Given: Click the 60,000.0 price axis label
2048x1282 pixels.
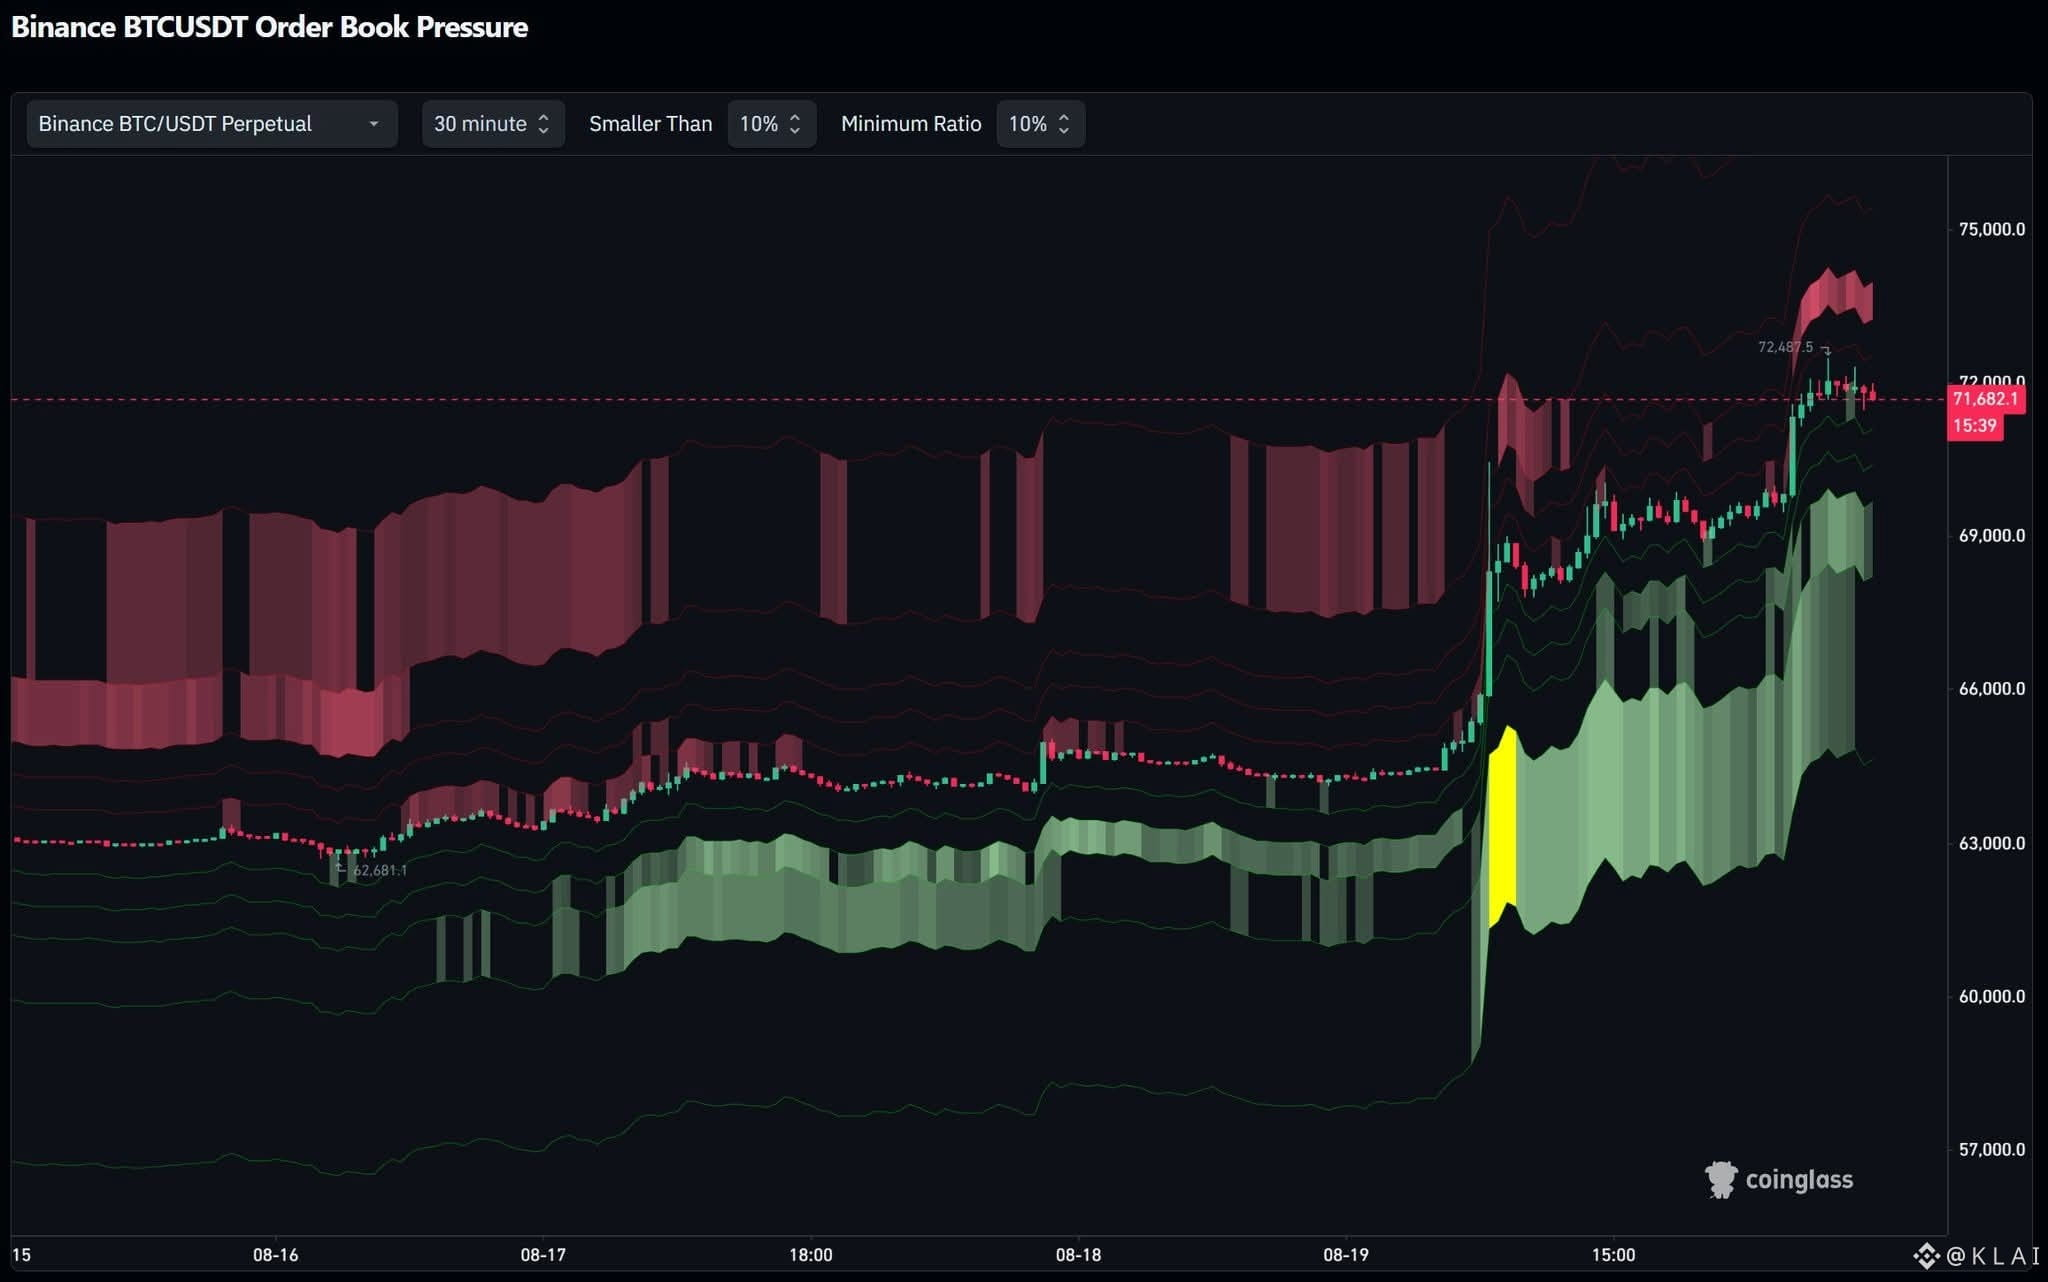Looking at the screenshot, I should (1991, 997).
